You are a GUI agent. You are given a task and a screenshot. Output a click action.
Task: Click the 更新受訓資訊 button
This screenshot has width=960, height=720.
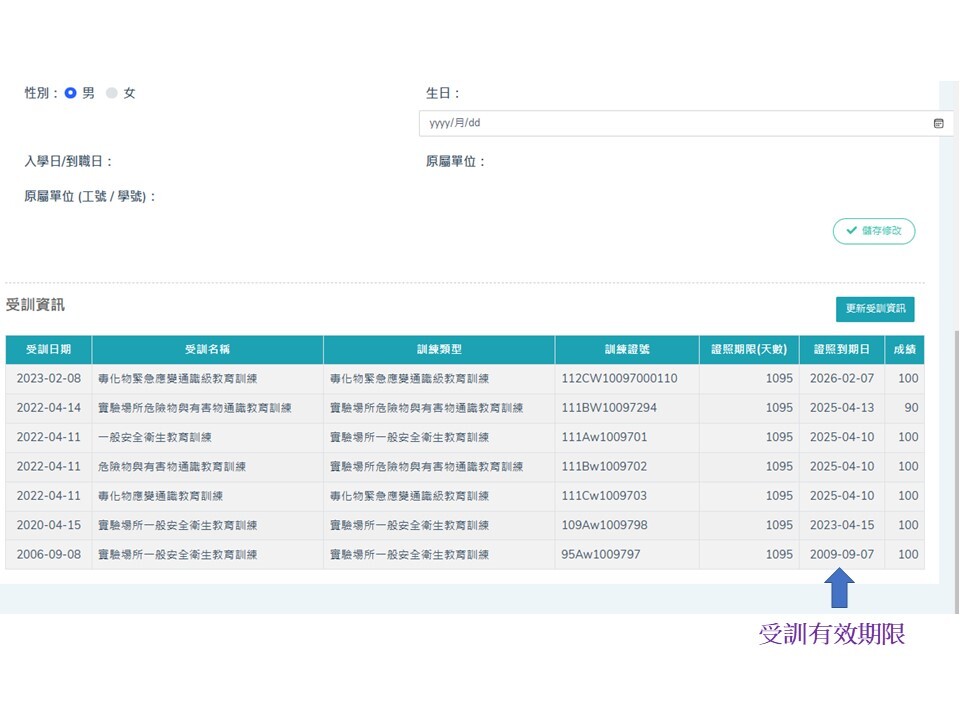tap(875, 309)
